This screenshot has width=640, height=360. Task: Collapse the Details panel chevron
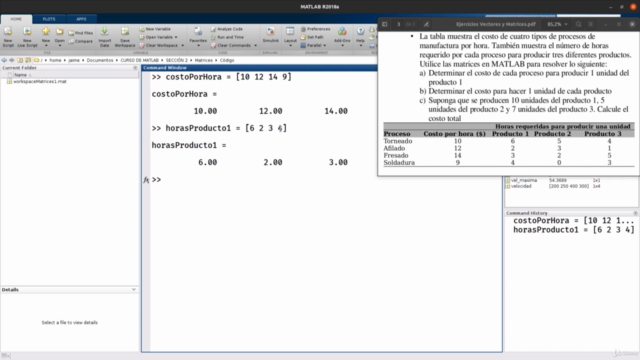coord(133,289)
